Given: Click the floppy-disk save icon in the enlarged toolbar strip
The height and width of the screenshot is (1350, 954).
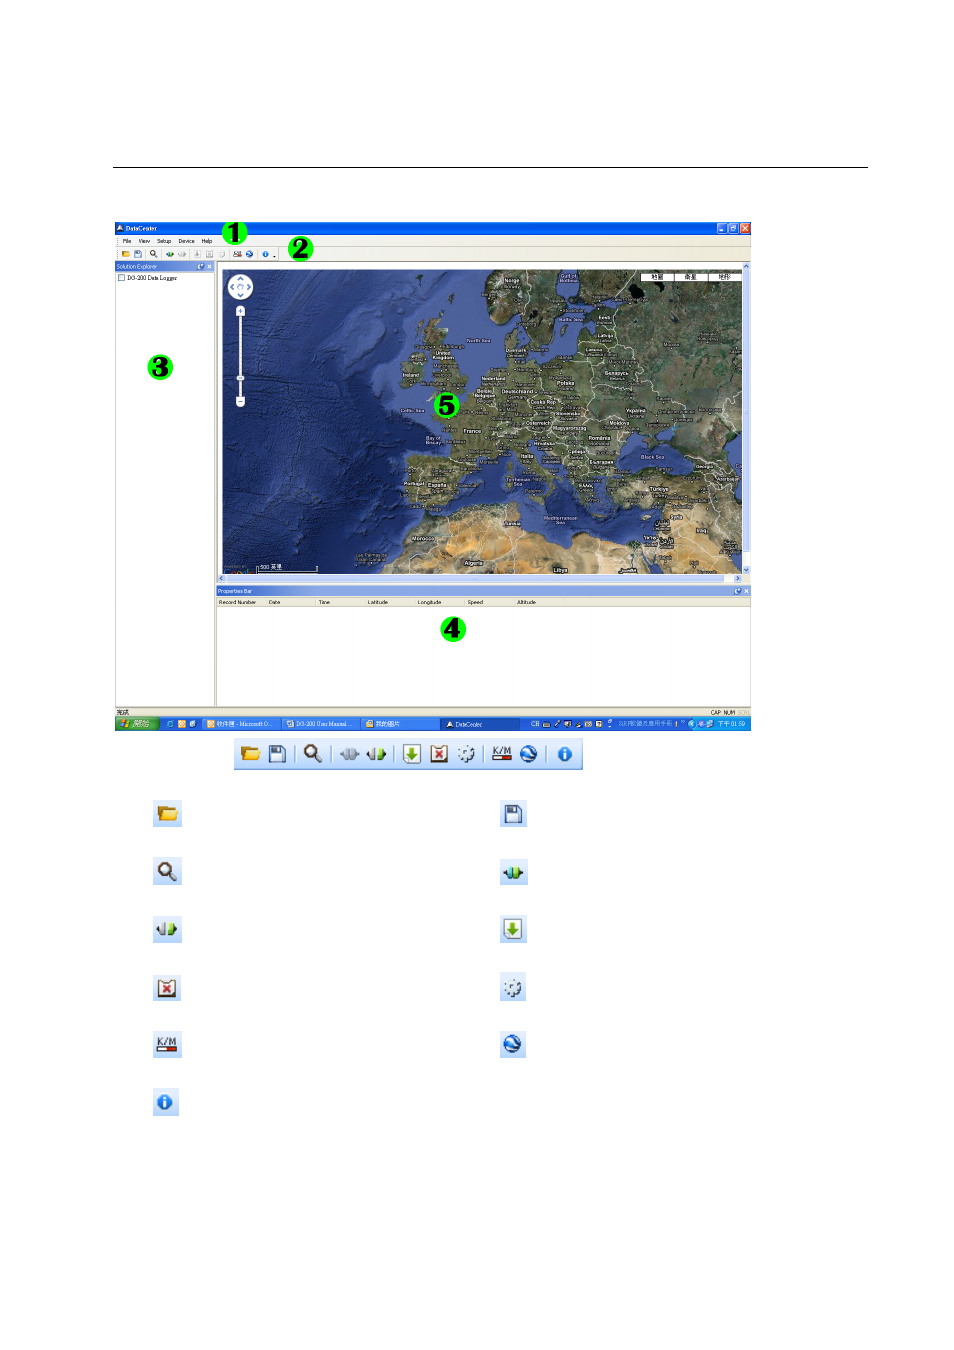Looking at the screenshot, I should coord(277,754).
